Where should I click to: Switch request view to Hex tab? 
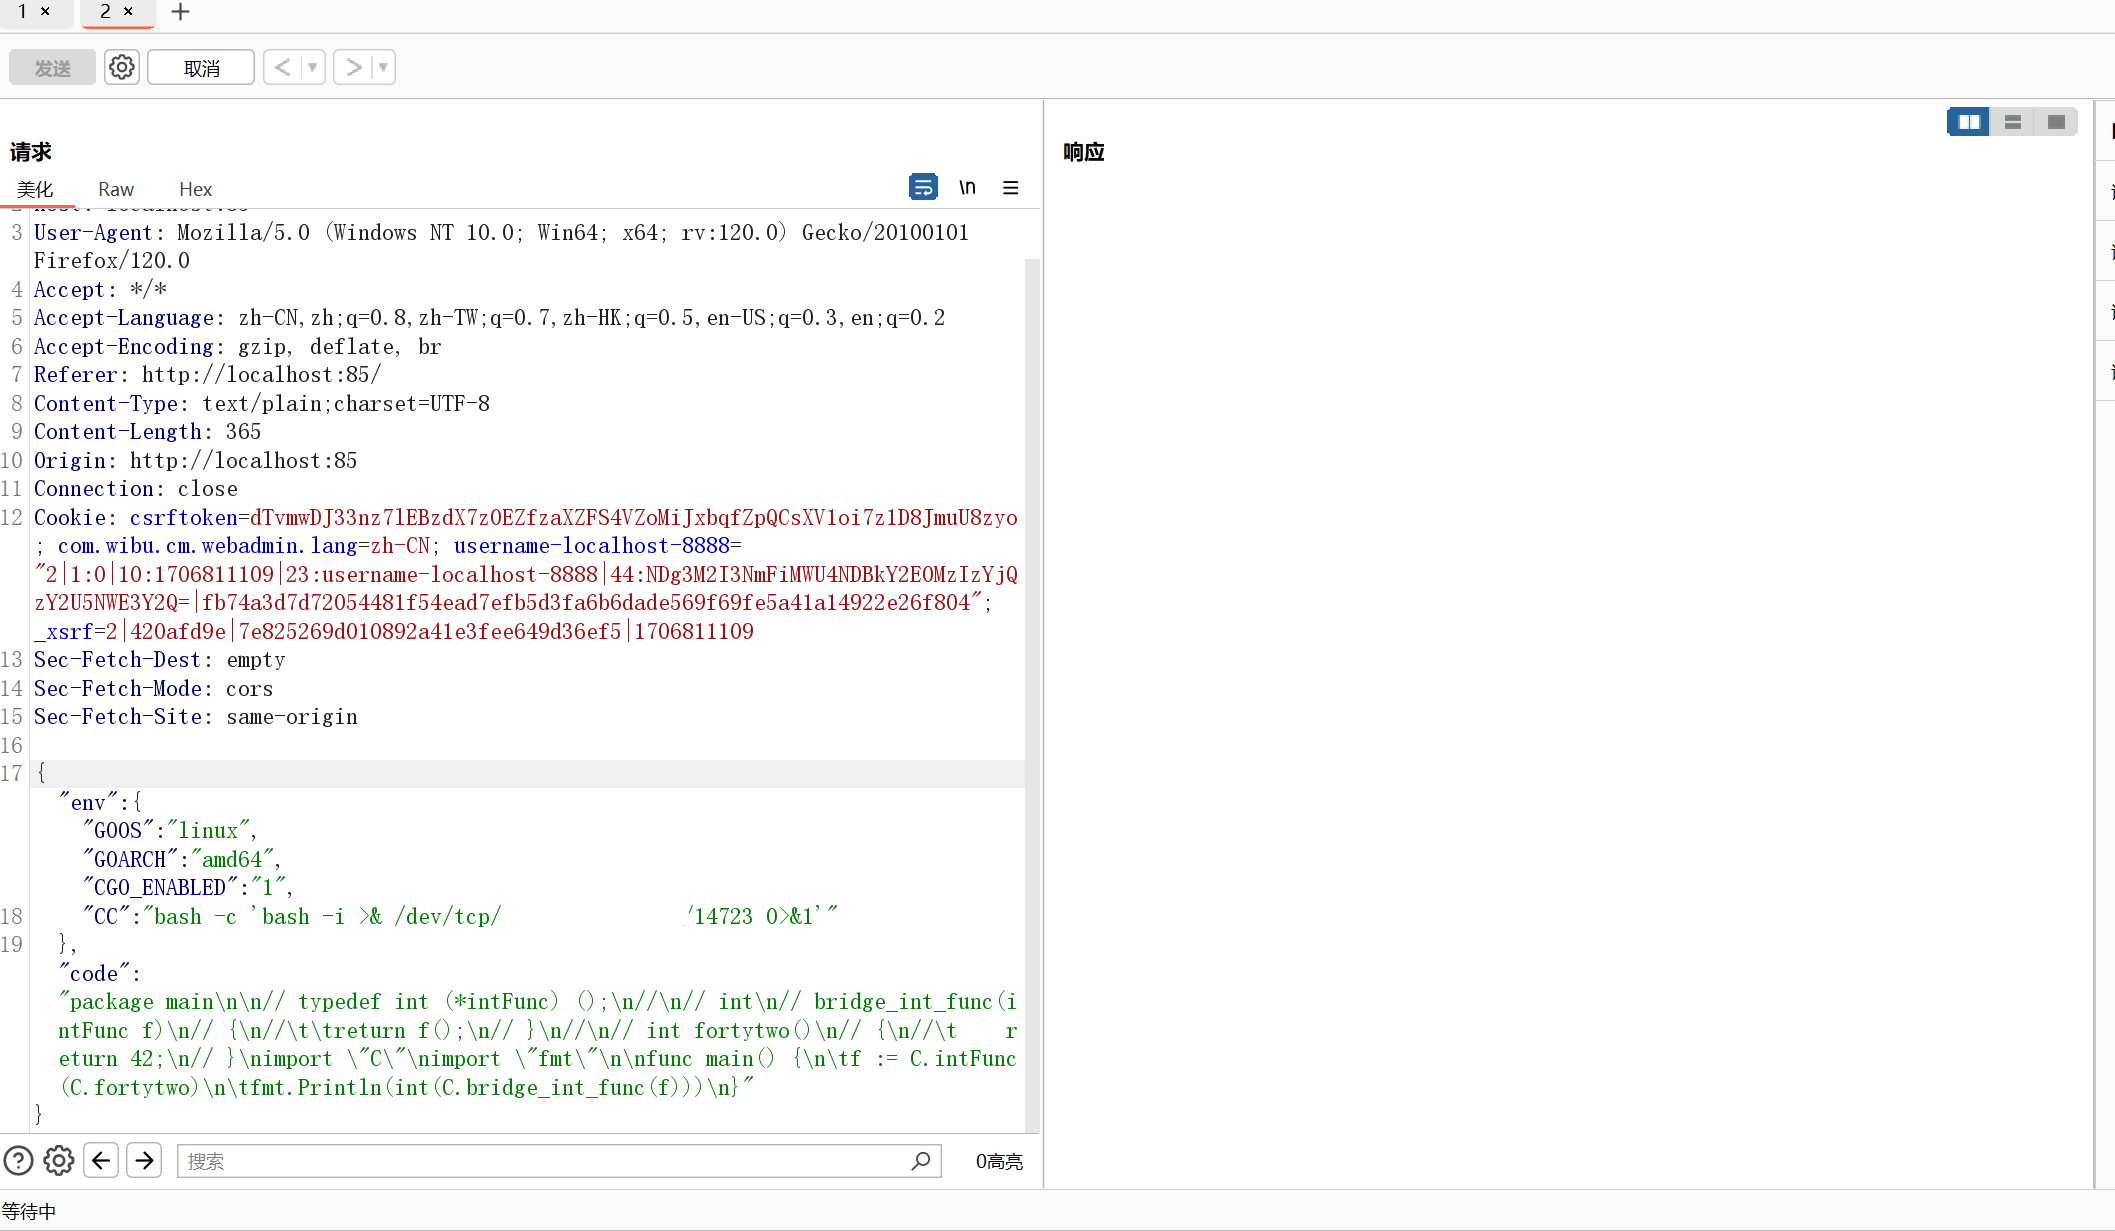195,189
